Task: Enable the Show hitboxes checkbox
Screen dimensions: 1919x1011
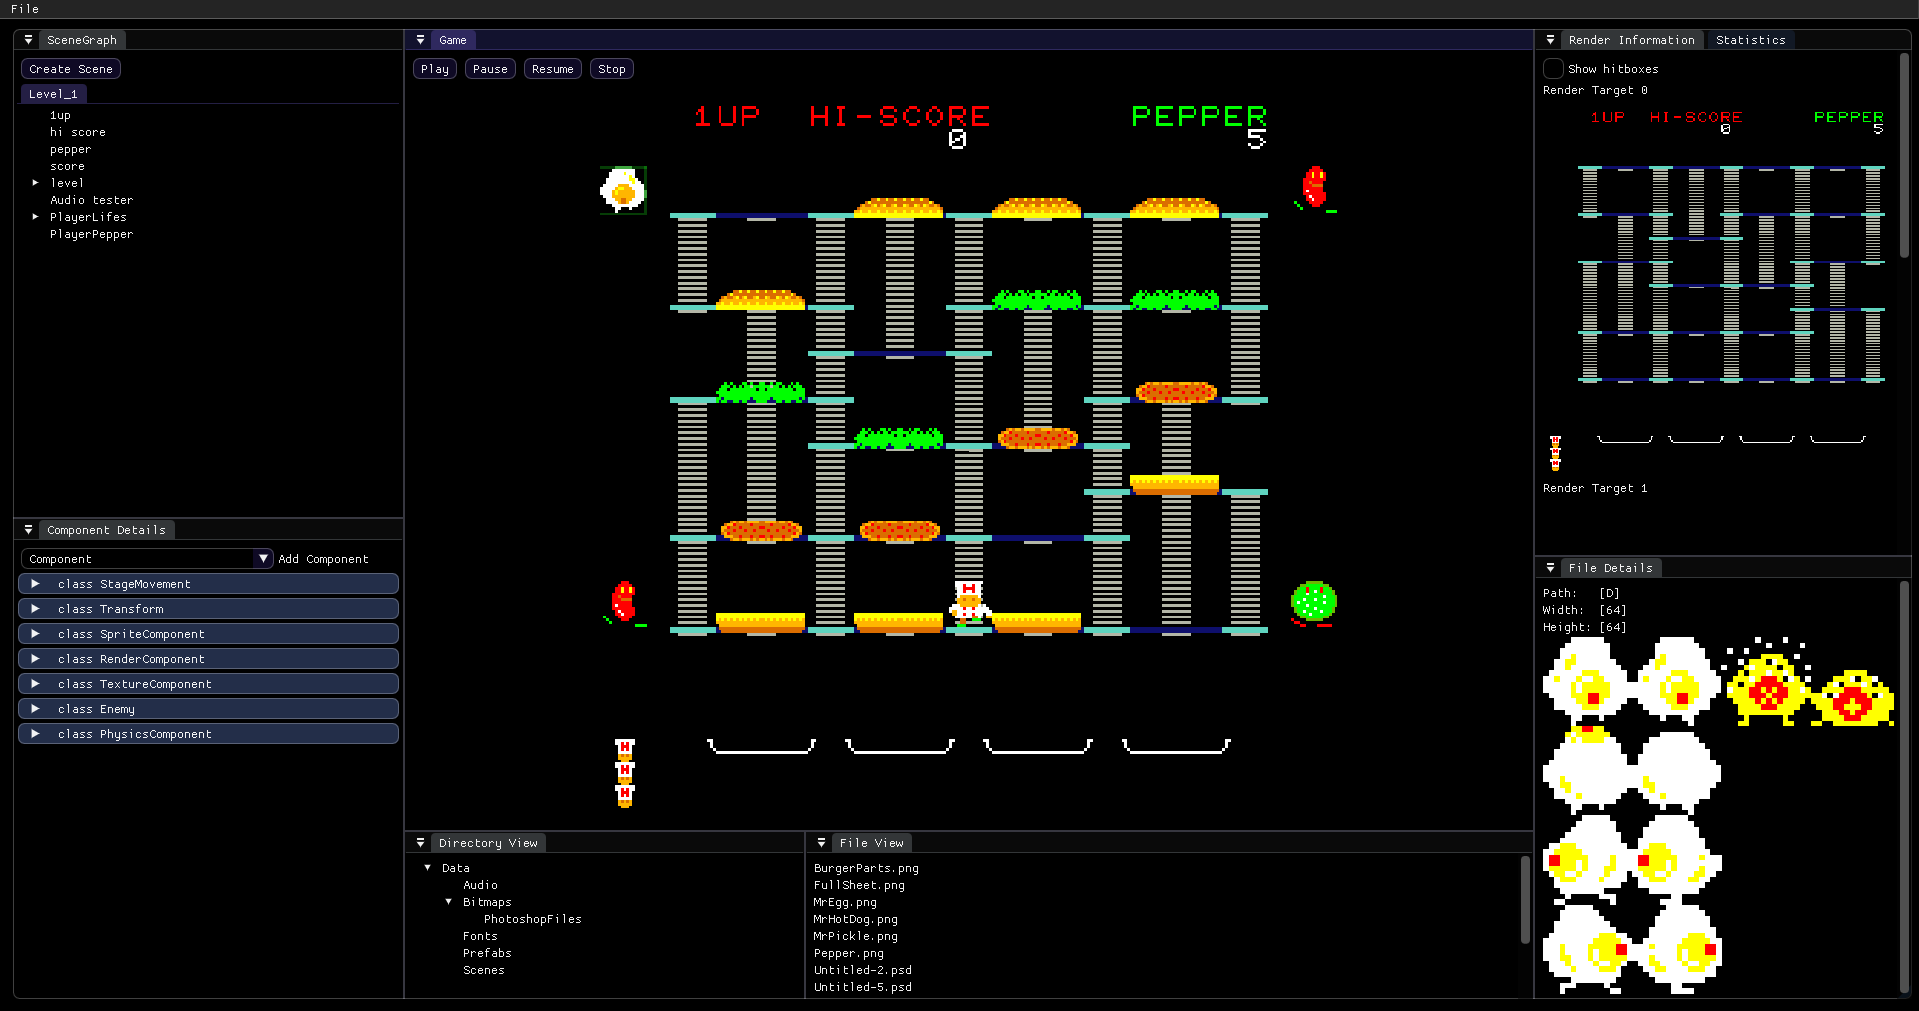Action: pos(1554,68)
